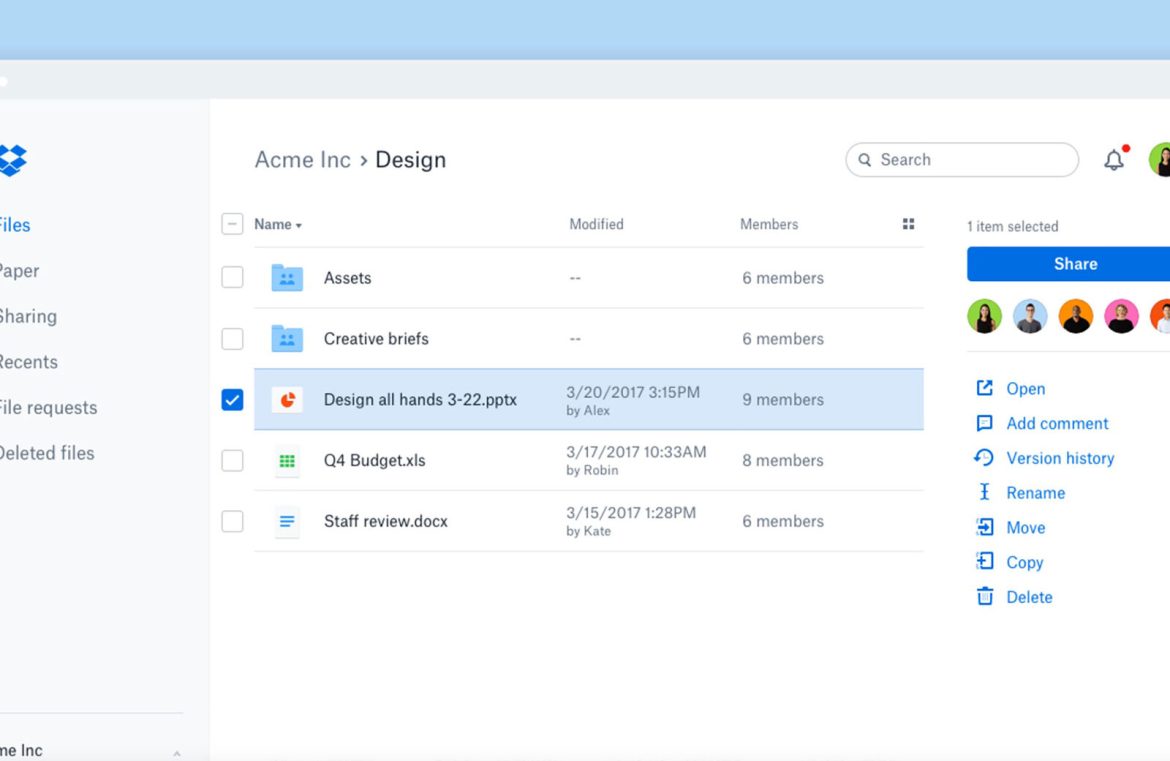The image size is (1170, 761).
Task: Toggle the select-all header checkbox
Action: click(232, 225)
